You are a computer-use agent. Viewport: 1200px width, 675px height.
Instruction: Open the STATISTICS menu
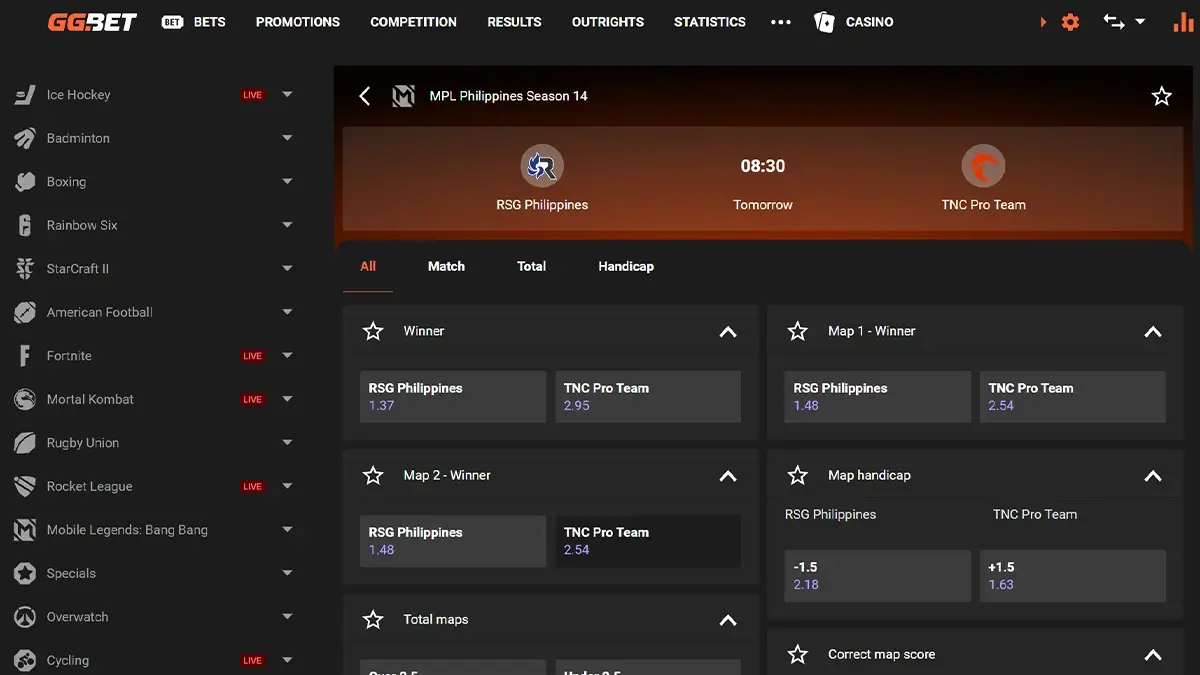pos(710,21)
